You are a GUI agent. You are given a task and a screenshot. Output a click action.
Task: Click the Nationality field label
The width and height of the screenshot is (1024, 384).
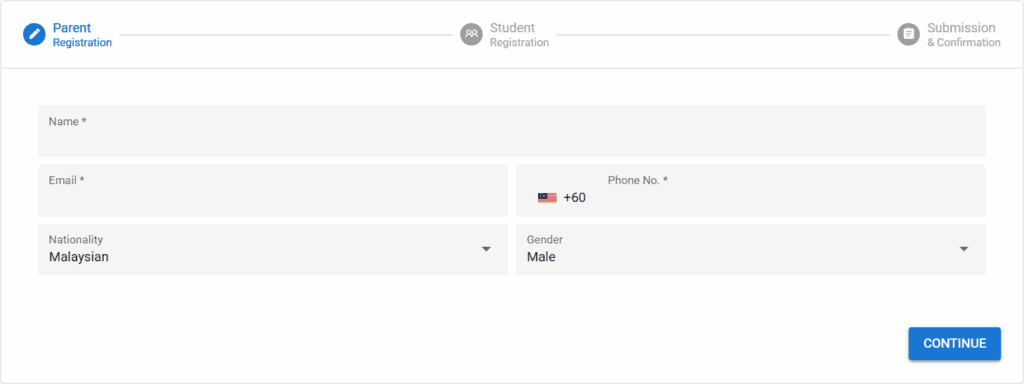pyautogui.click(x=76, y=240)
